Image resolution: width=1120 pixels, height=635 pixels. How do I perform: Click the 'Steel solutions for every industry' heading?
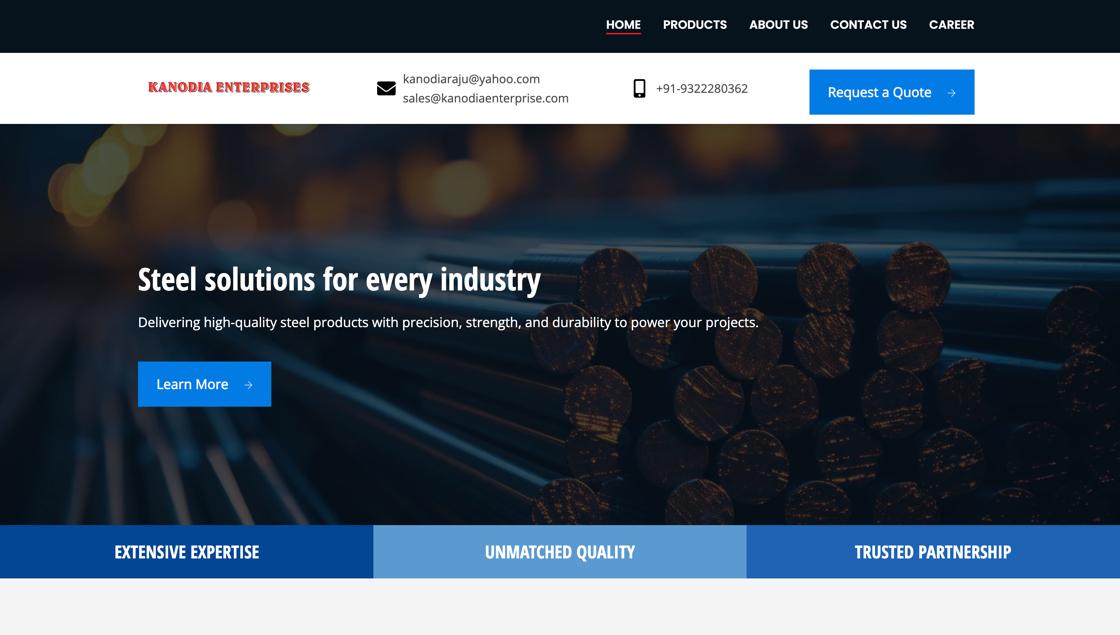[339, 279]
